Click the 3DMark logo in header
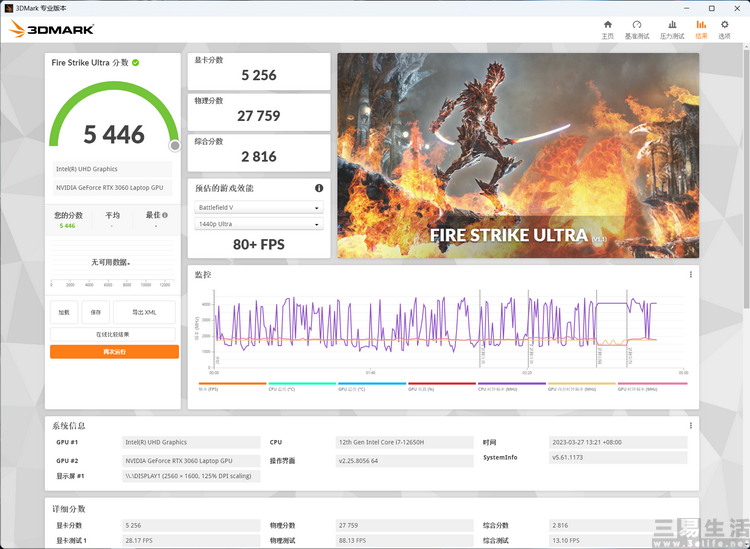Viewport: 750px width, 549px height. (x=51, y=29)
